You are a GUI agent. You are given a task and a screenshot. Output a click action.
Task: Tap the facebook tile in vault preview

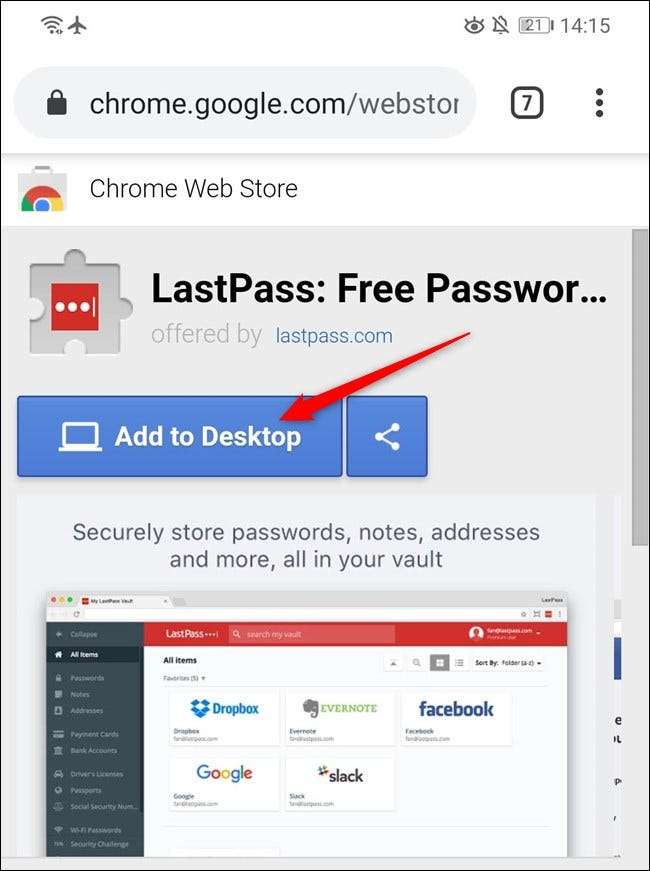point(456,718)
